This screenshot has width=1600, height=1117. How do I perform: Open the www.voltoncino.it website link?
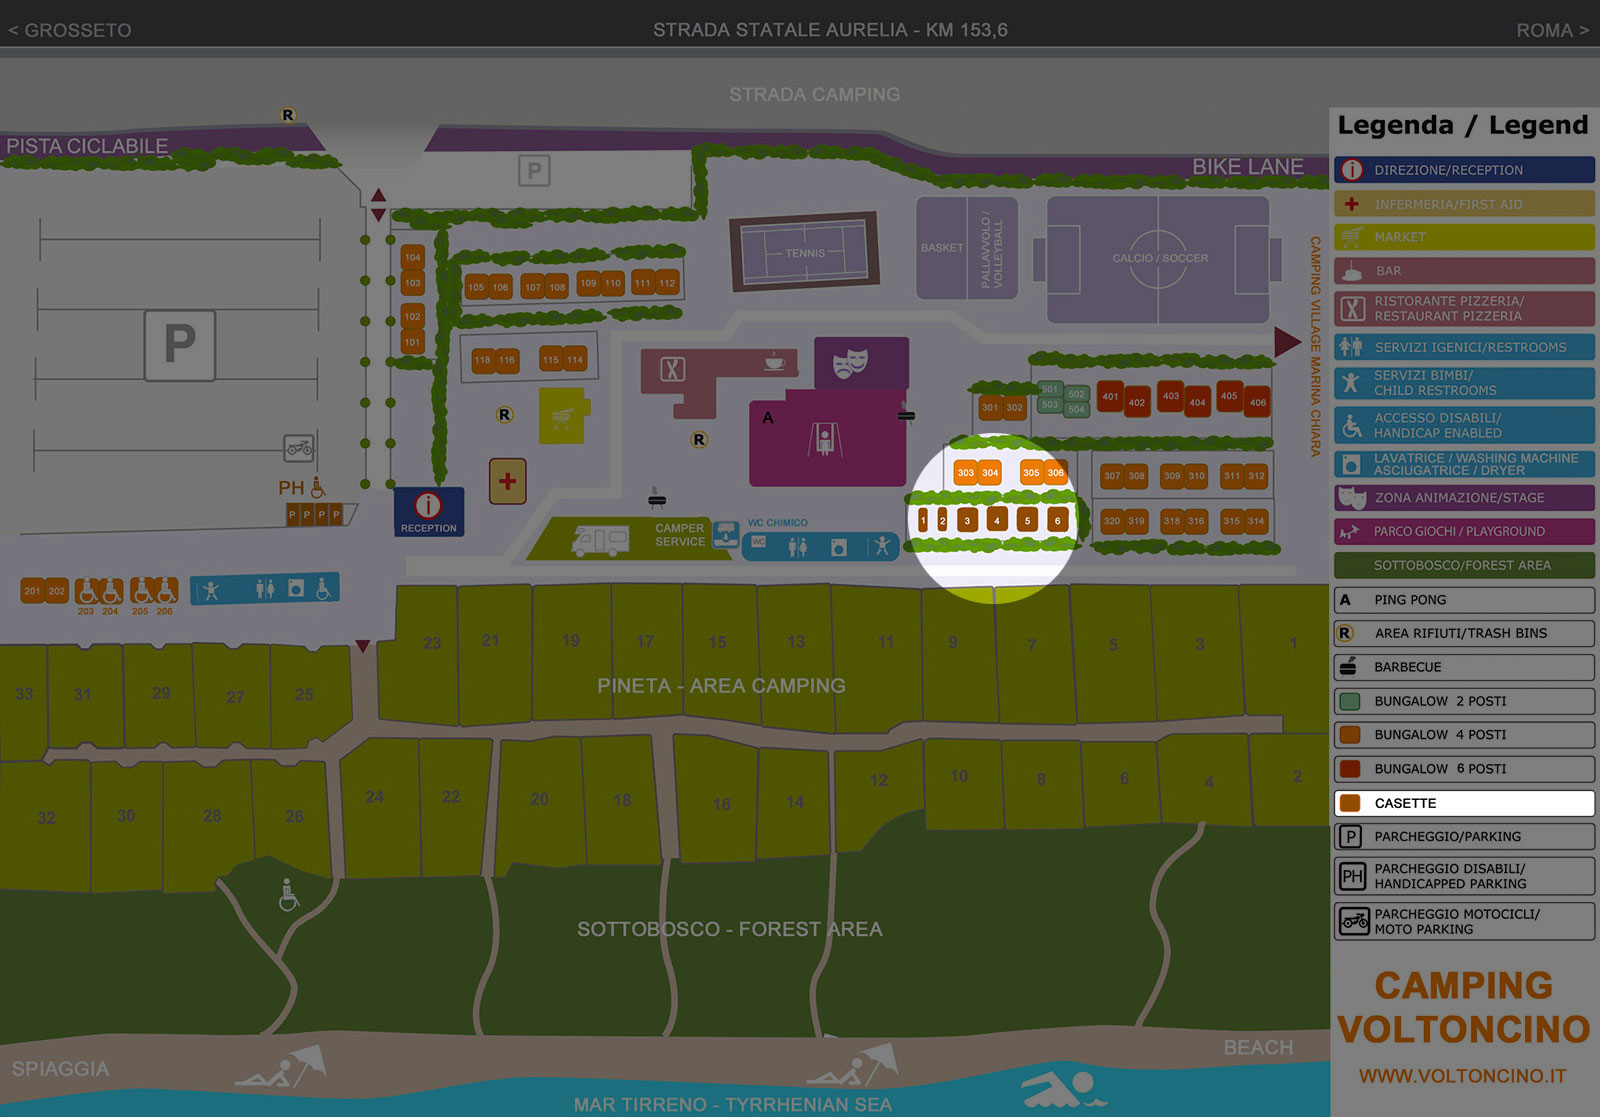pyautogui.click(x=1462, y=1076)
